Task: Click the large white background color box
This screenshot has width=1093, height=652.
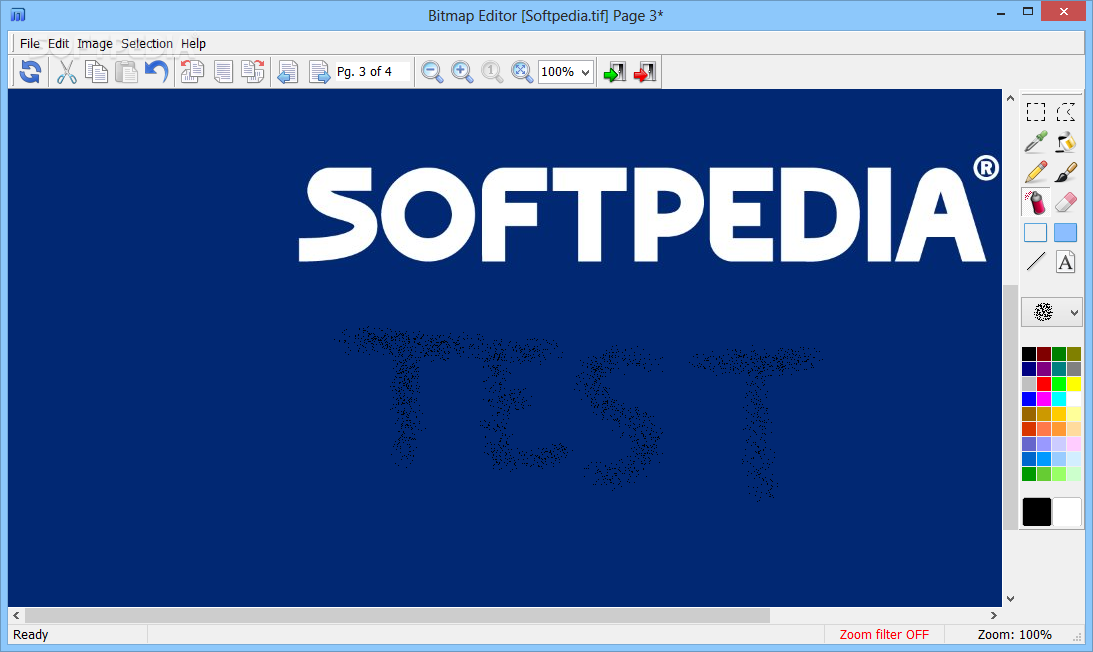Action: (x=1067, y=512)
